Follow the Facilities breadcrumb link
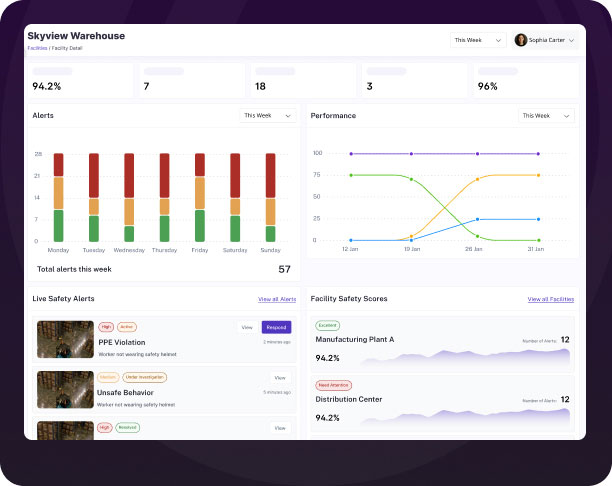Screen dimensions: 612x486 (x=37, y=48)
